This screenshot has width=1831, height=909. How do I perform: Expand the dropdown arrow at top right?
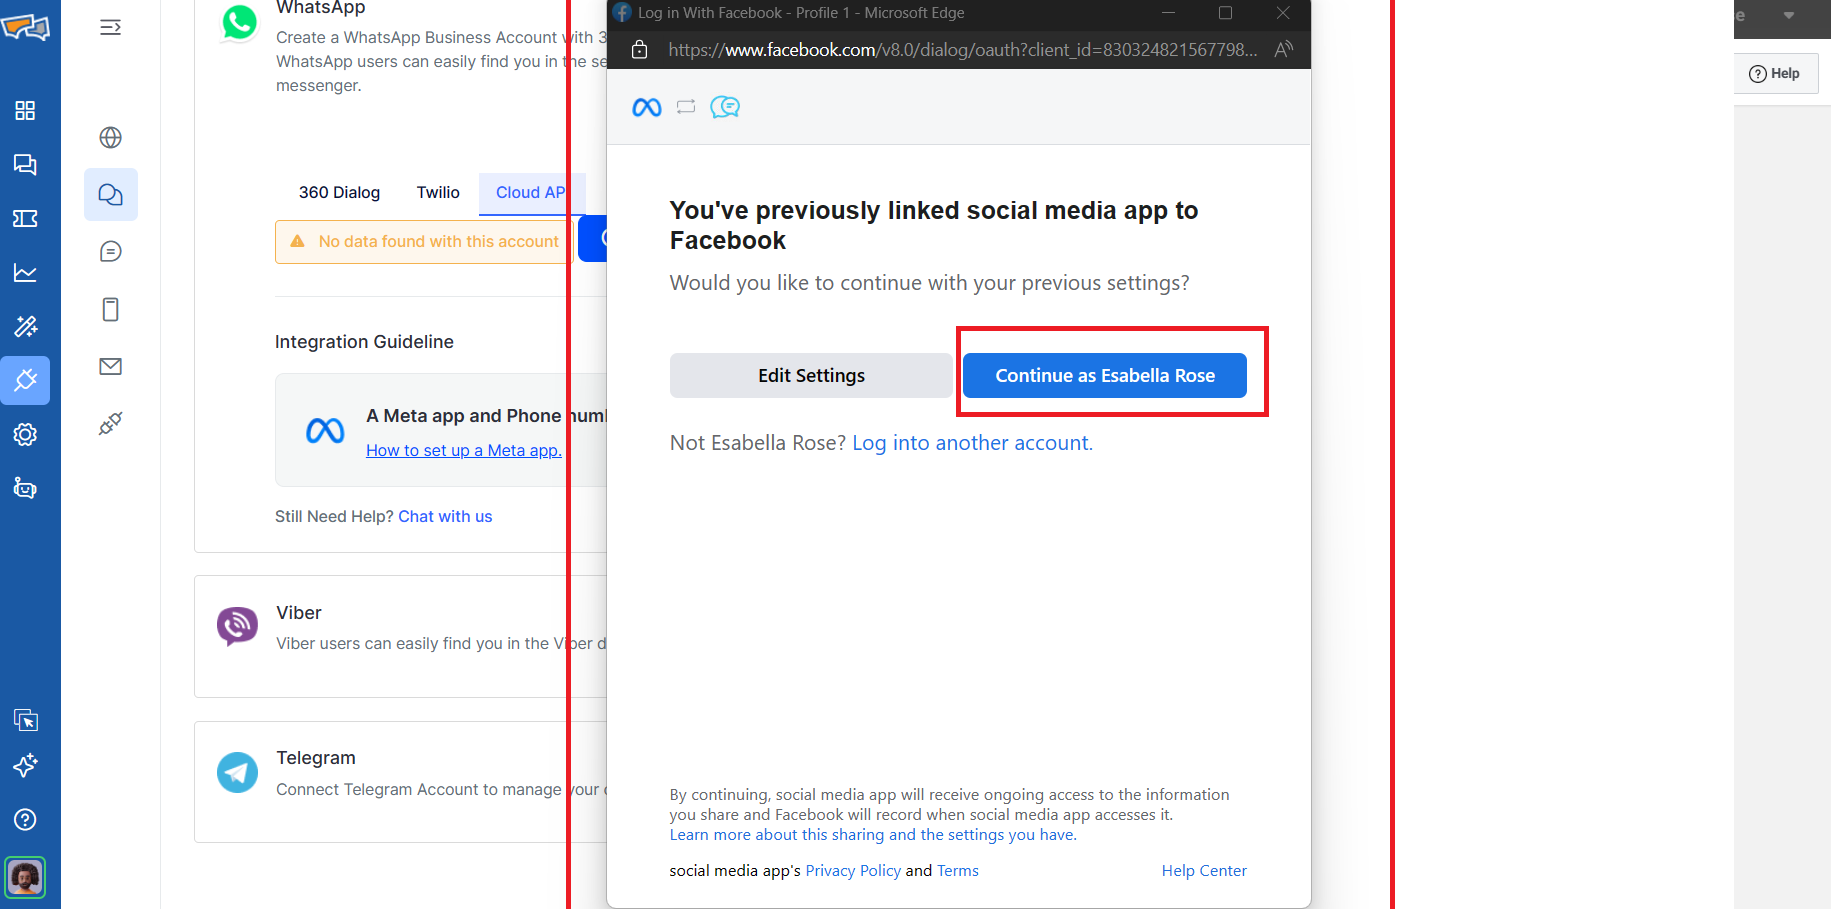[1788, 15]
